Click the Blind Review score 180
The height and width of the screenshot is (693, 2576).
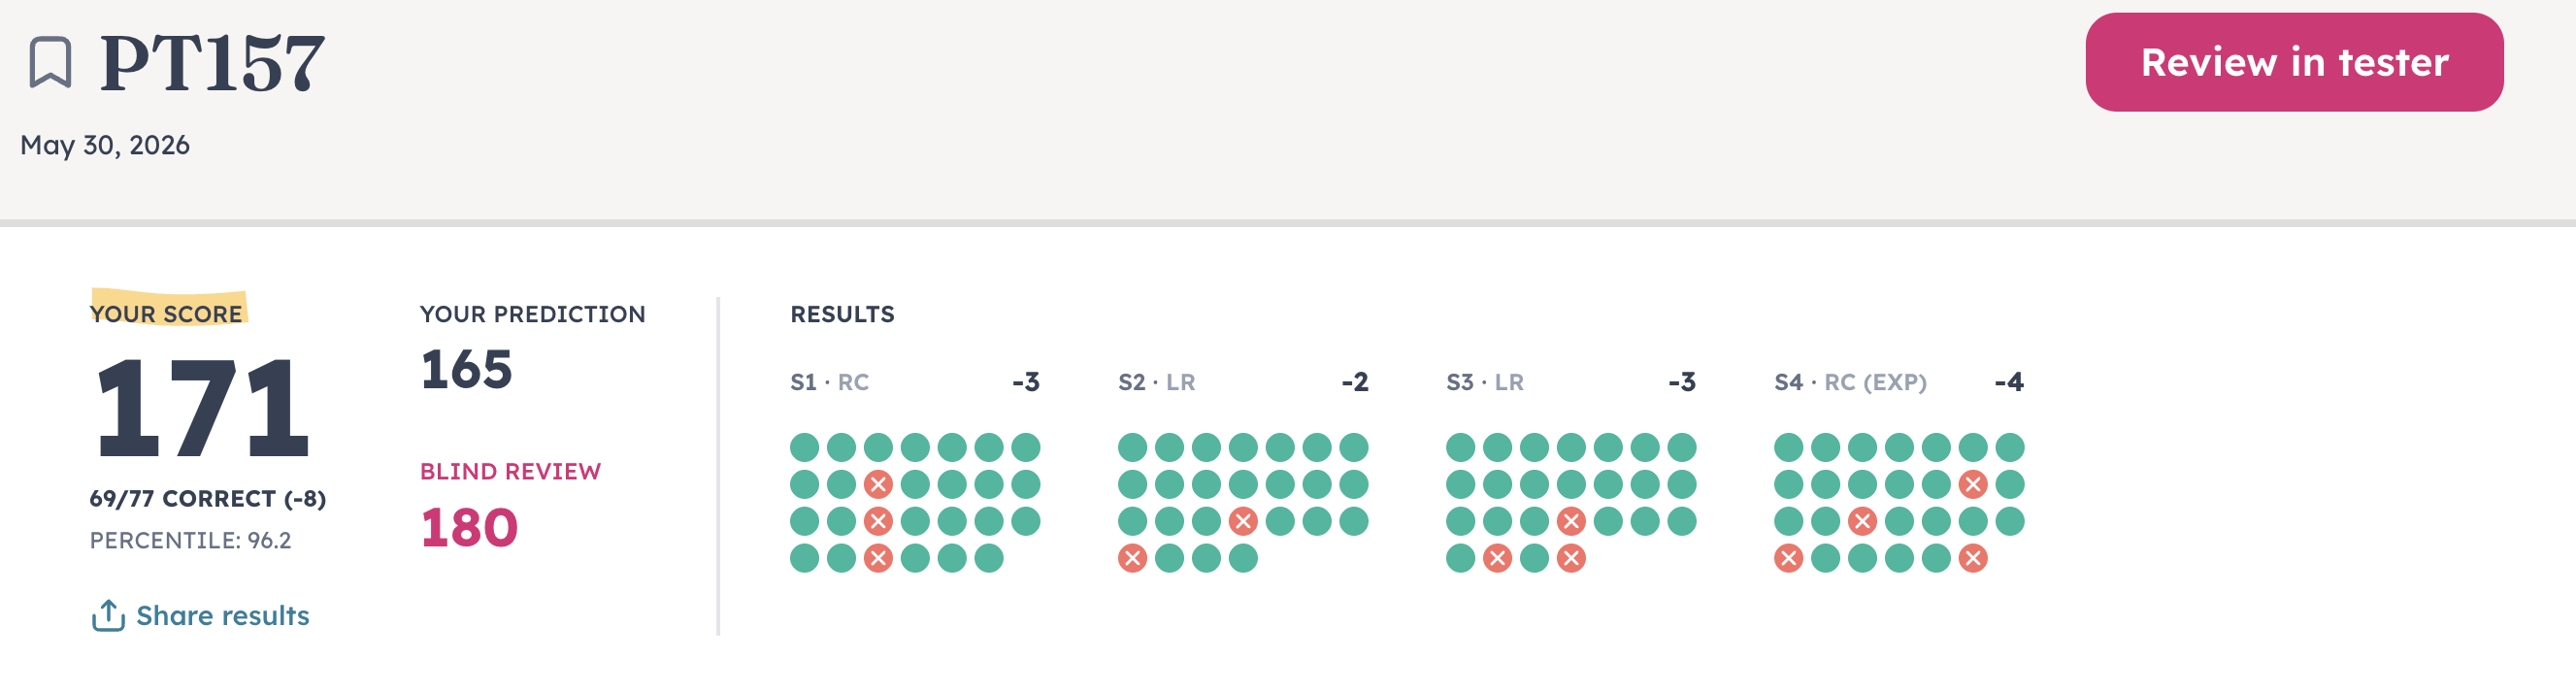[x=469, y=527]
